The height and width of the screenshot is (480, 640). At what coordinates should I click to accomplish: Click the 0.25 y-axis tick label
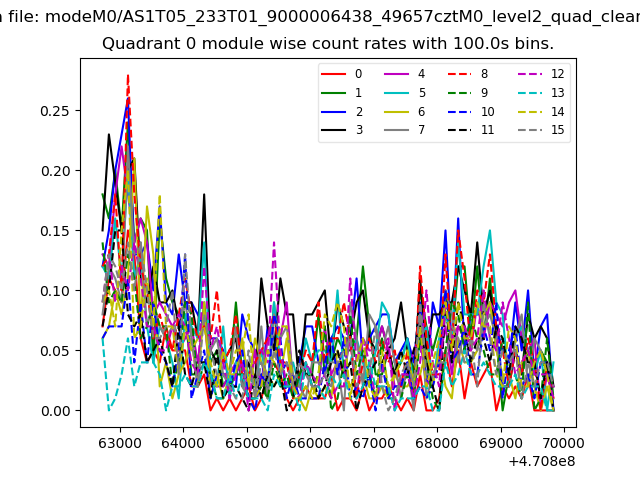click(x=56, y=110)
